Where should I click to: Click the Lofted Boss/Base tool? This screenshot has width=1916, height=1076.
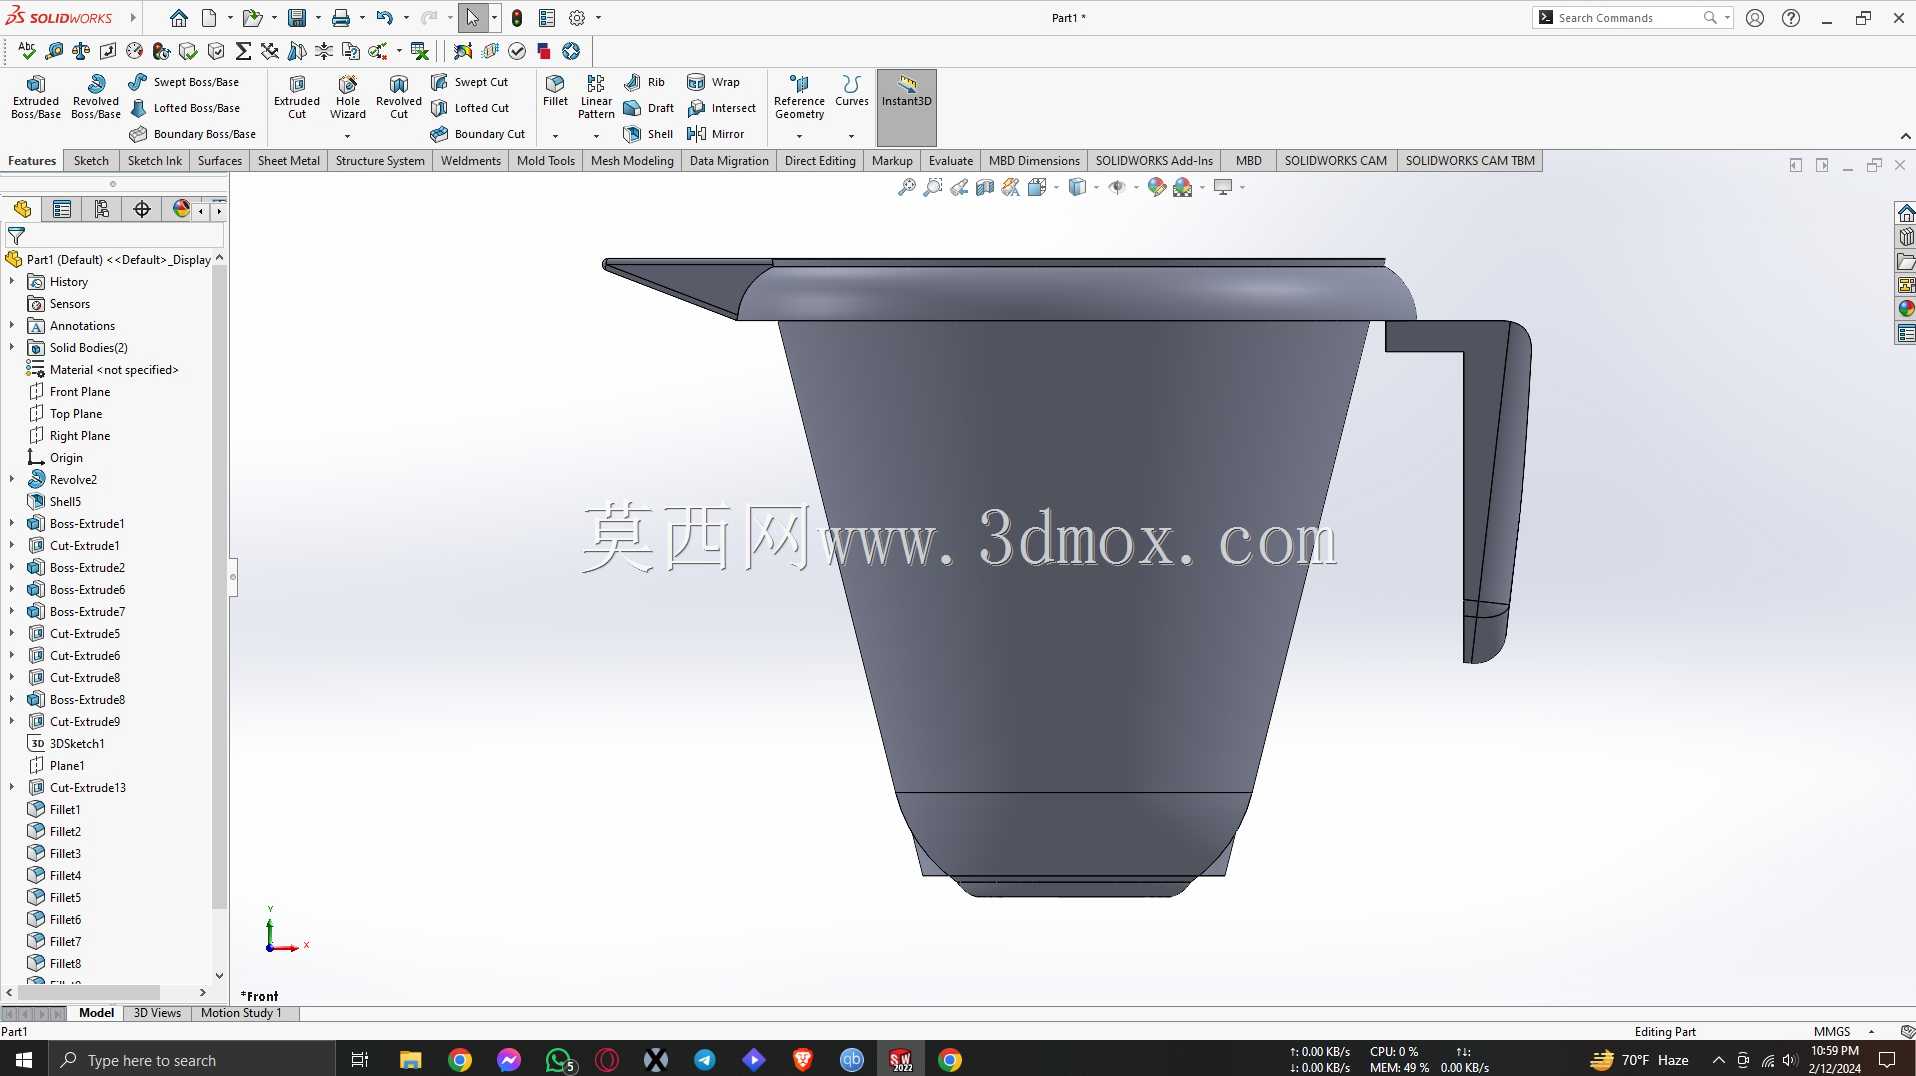pyautogui.click(x=184, y=108)
